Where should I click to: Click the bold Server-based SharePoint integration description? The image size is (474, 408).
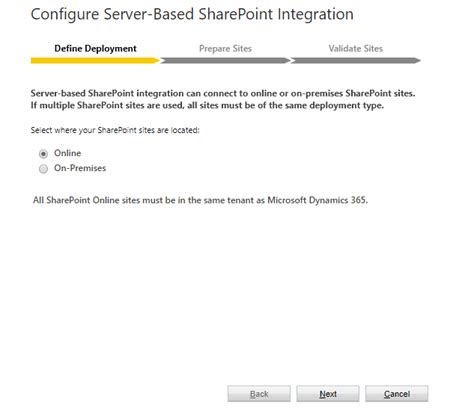[x=223, y=99]
